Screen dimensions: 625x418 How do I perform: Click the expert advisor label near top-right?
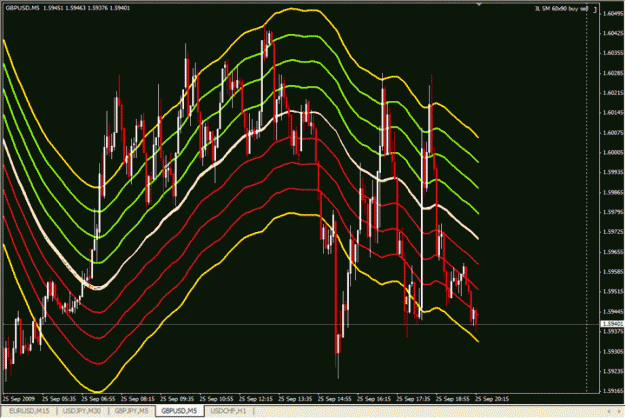561,8
